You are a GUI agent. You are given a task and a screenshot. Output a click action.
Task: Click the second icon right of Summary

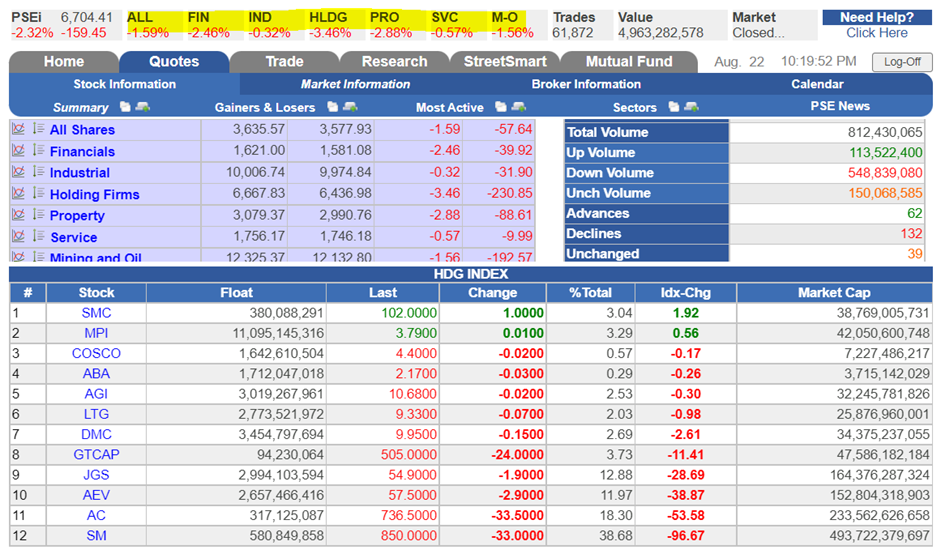tap(142, 107)
